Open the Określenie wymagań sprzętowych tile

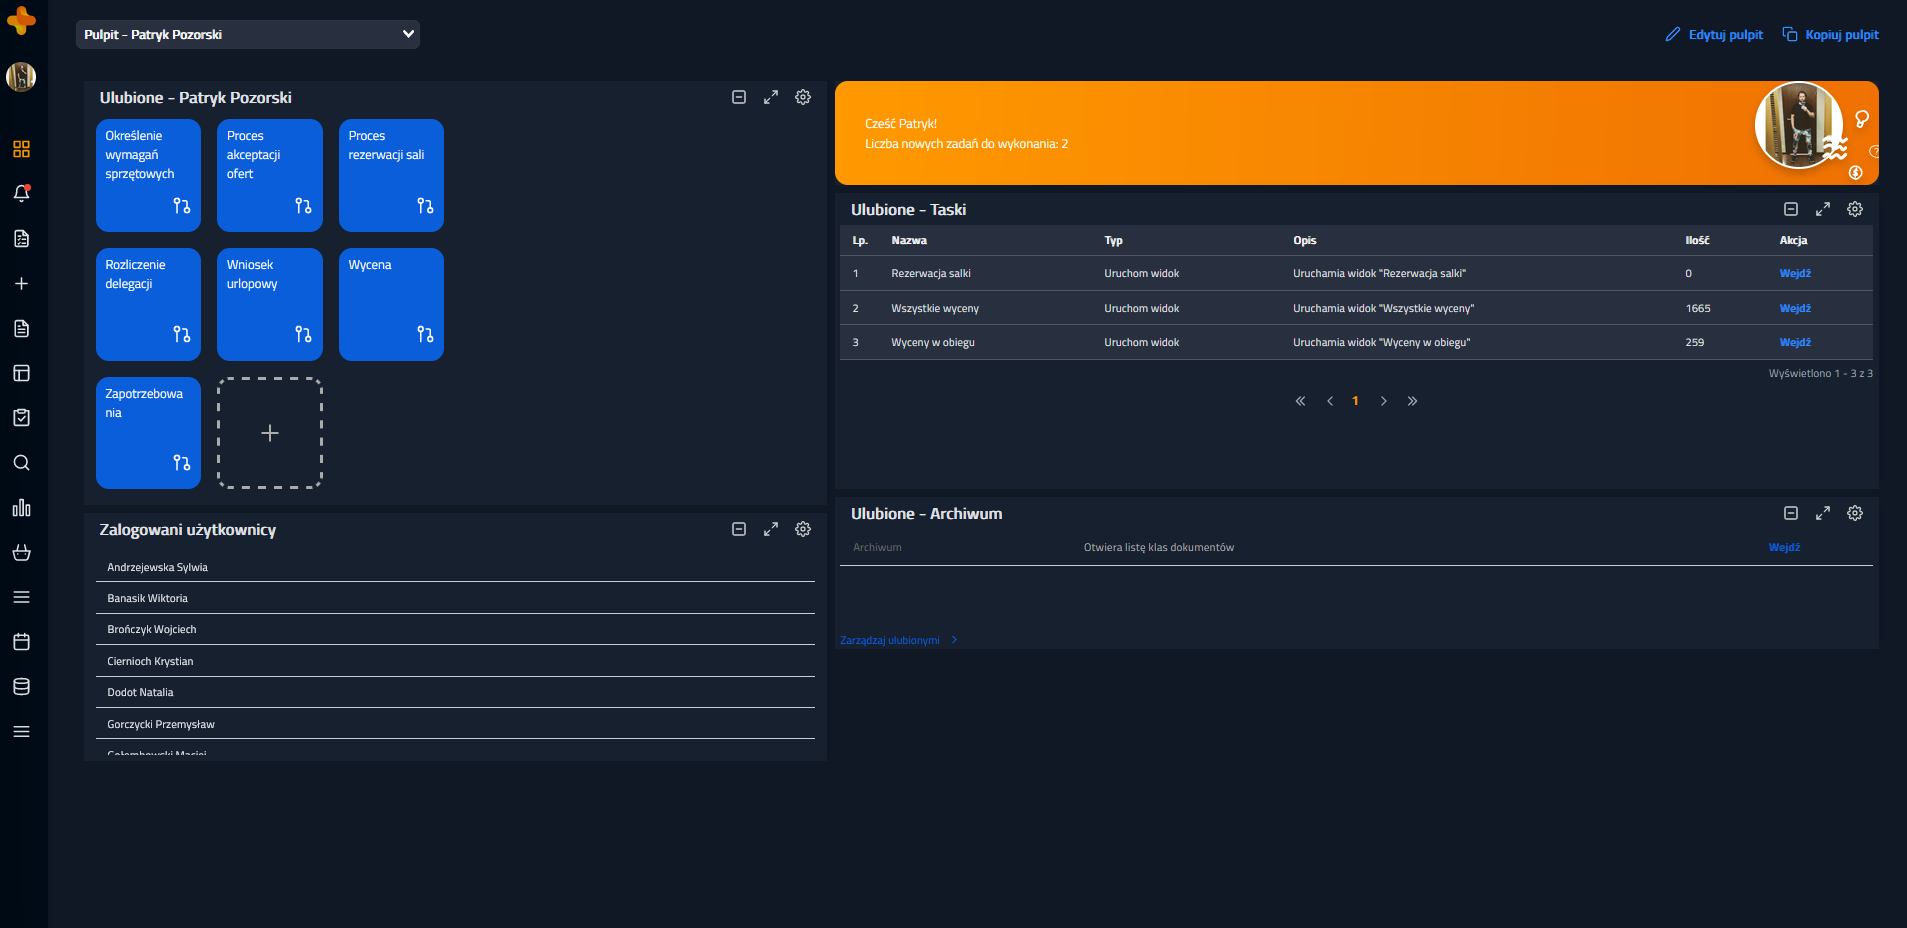[148, 175]
